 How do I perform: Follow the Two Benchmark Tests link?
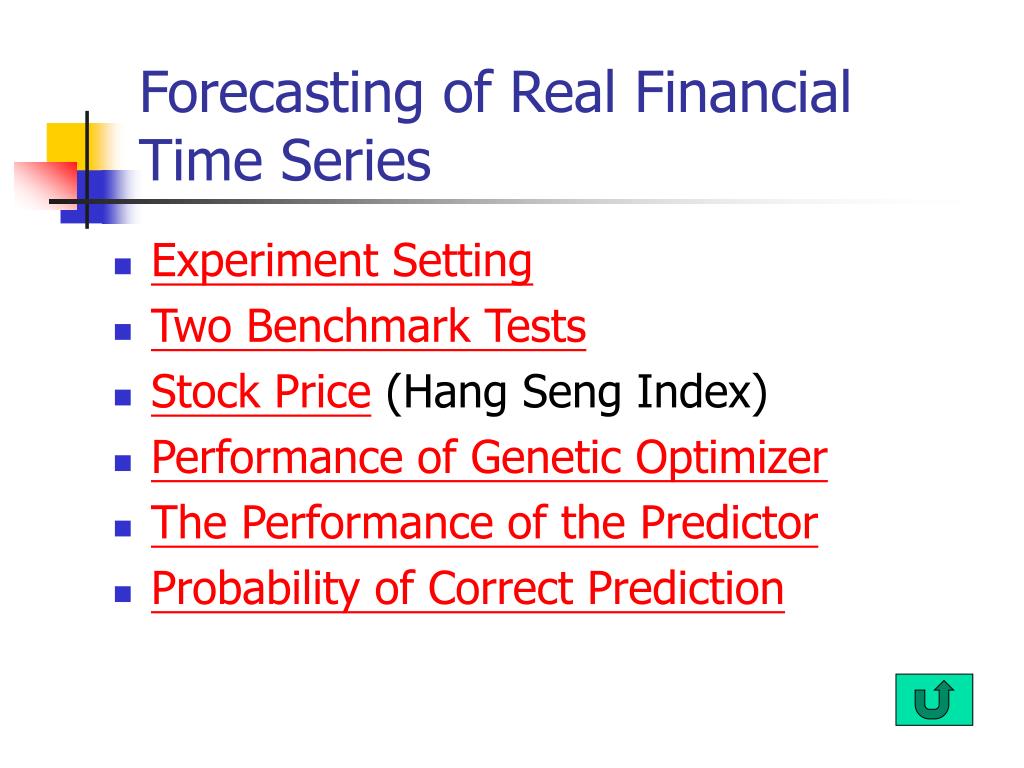point(368,326)
